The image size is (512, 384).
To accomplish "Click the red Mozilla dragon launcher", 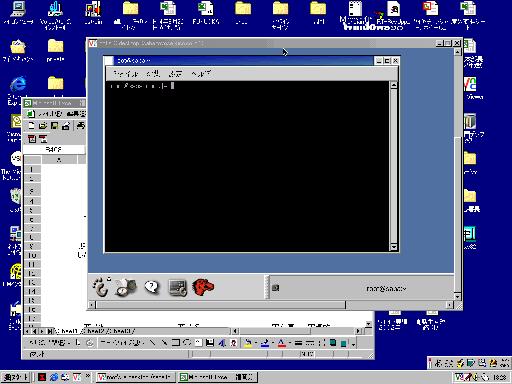I will click(203, 287).
